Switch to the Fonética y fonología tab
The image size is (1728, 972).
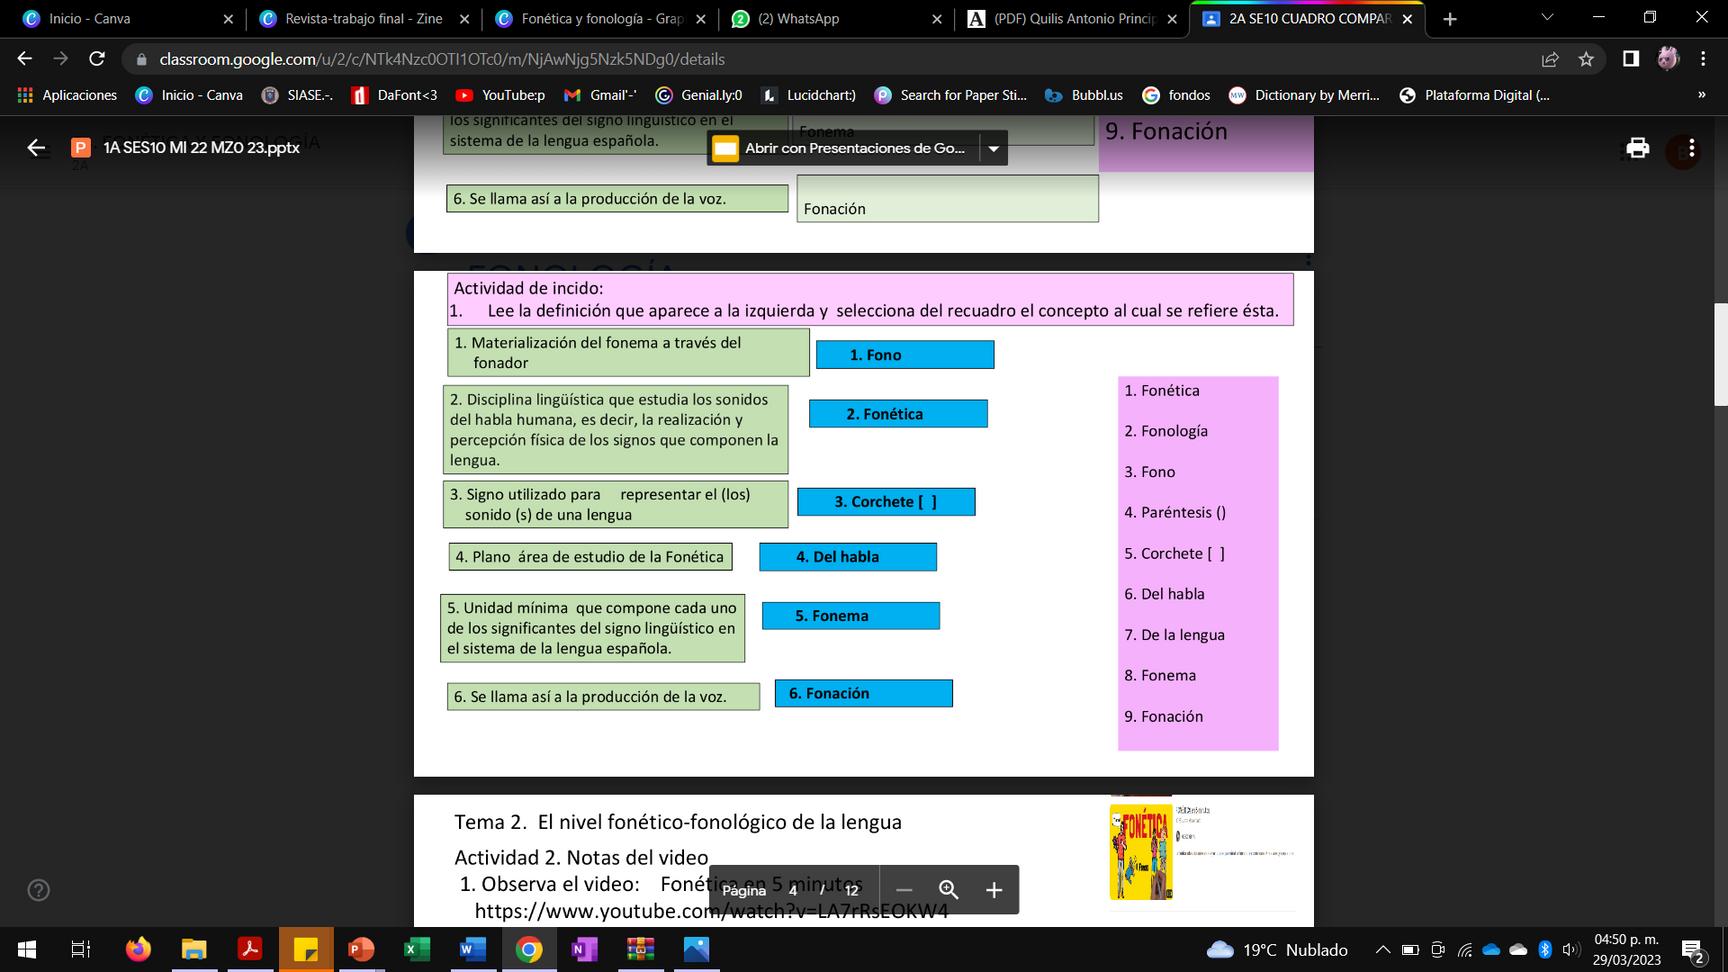pyautogui.click(x=599, y=19)
